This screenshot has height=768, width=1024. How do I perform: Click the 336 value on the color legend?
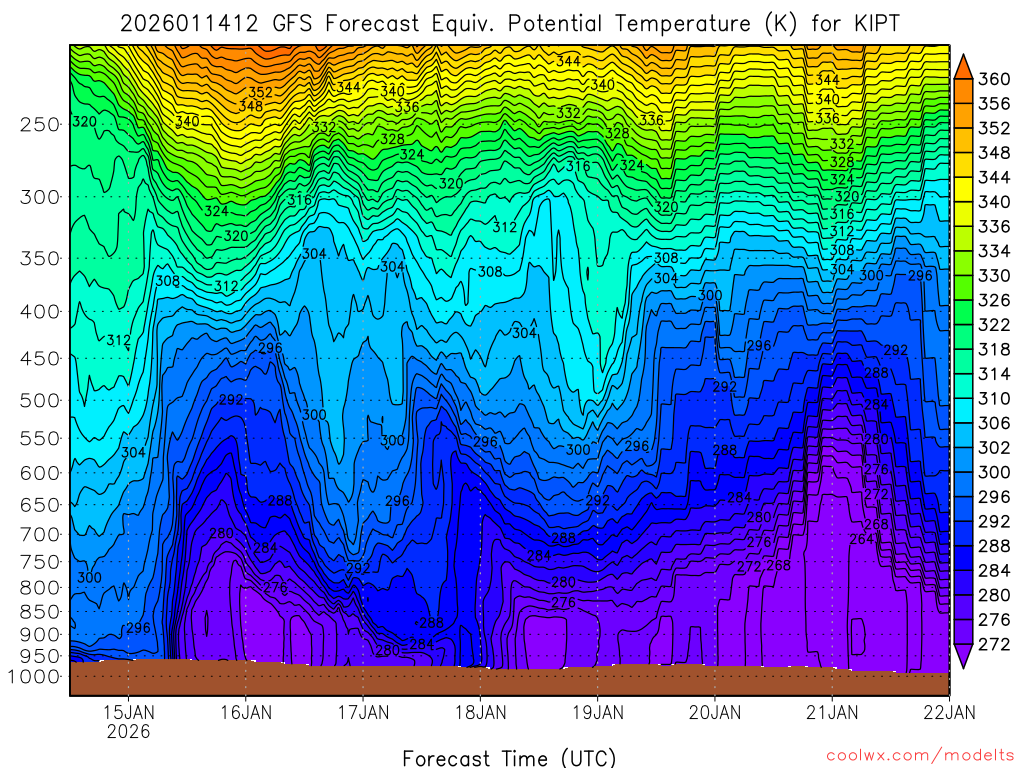click(x=994, y=227)
